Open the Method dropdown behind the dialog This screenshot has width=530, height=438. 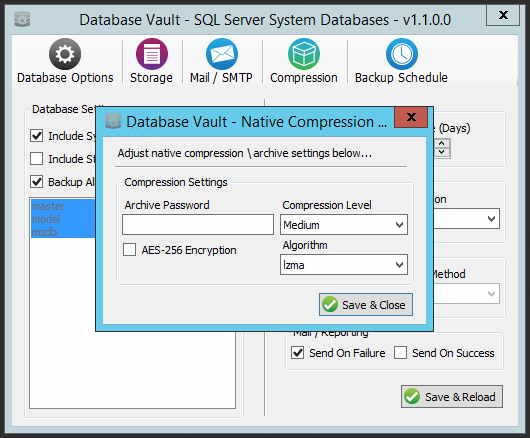[466, 294]
